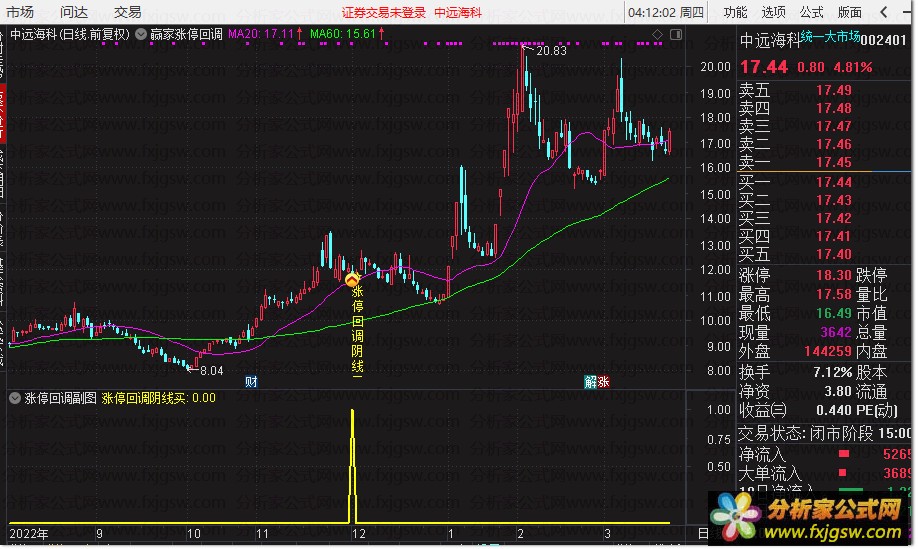Click the MA60: 15.61 indicator label
Viewport: 918px width, 549px height.
coord(347,34)
